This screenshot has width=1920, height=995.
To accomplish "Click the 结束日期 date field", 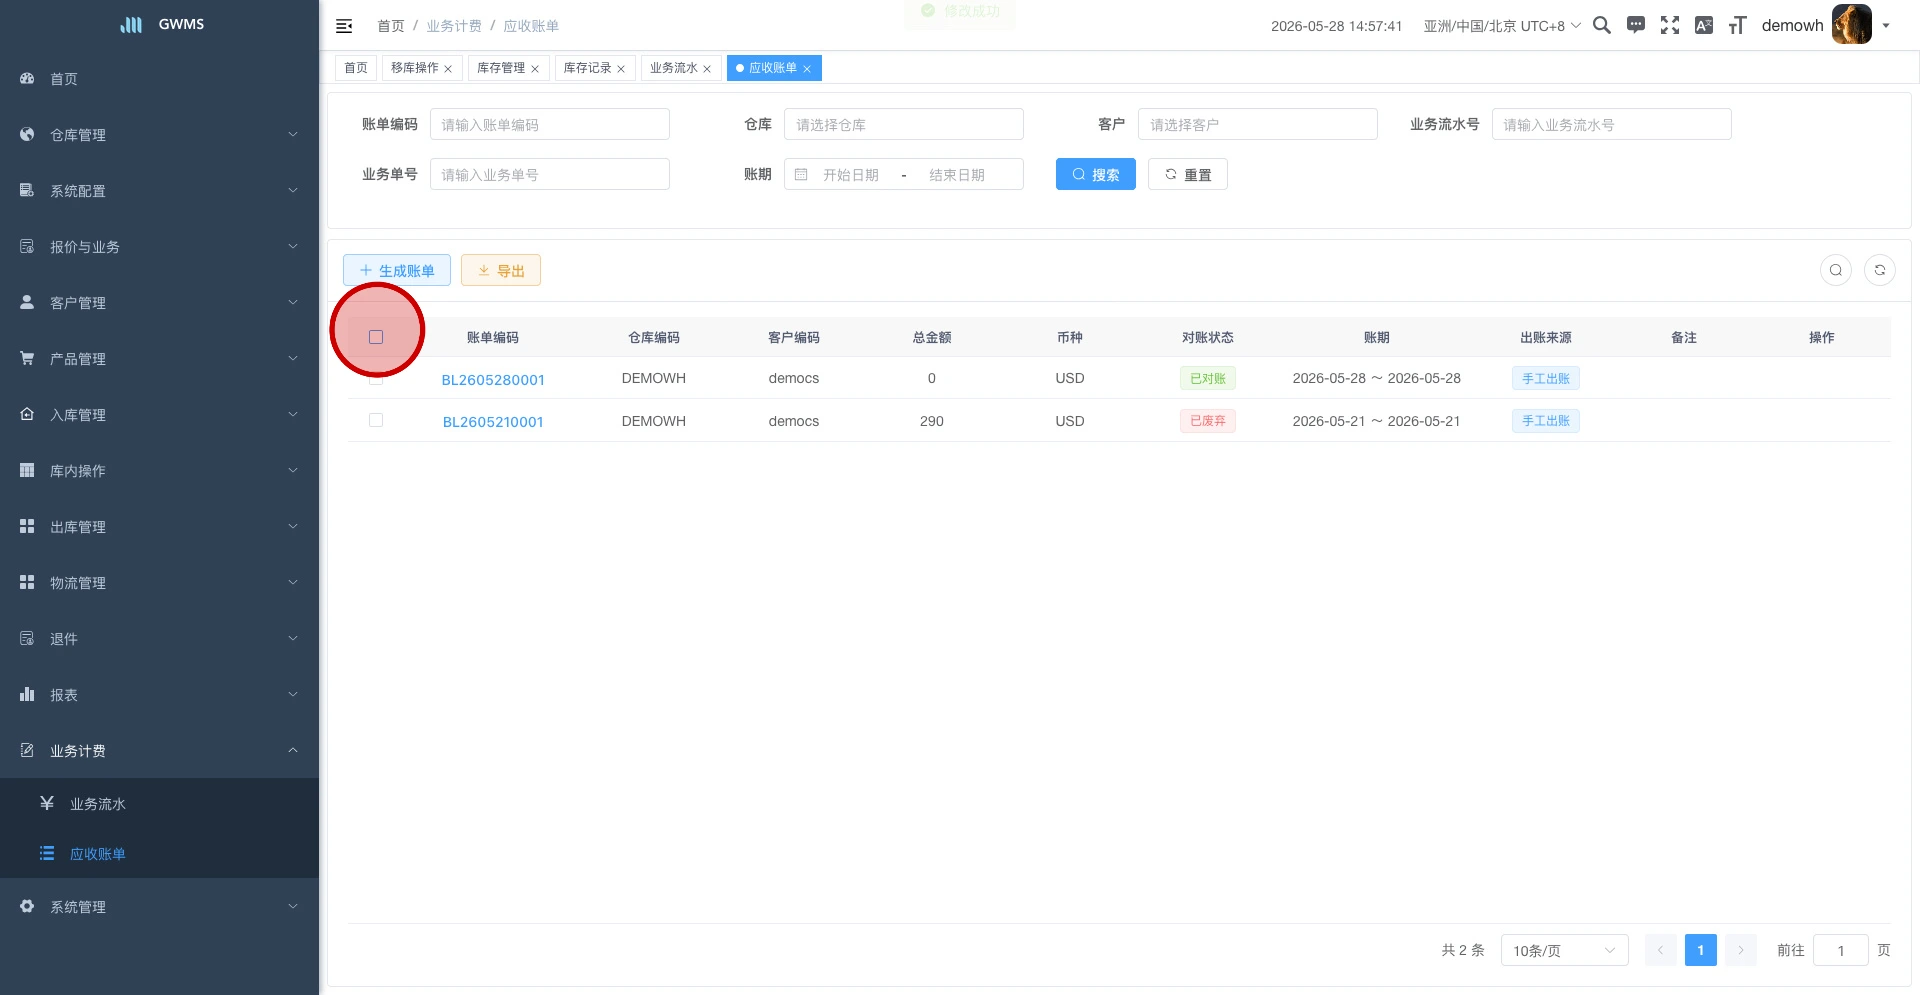I will pyautogui.click(x=957, y=175).
